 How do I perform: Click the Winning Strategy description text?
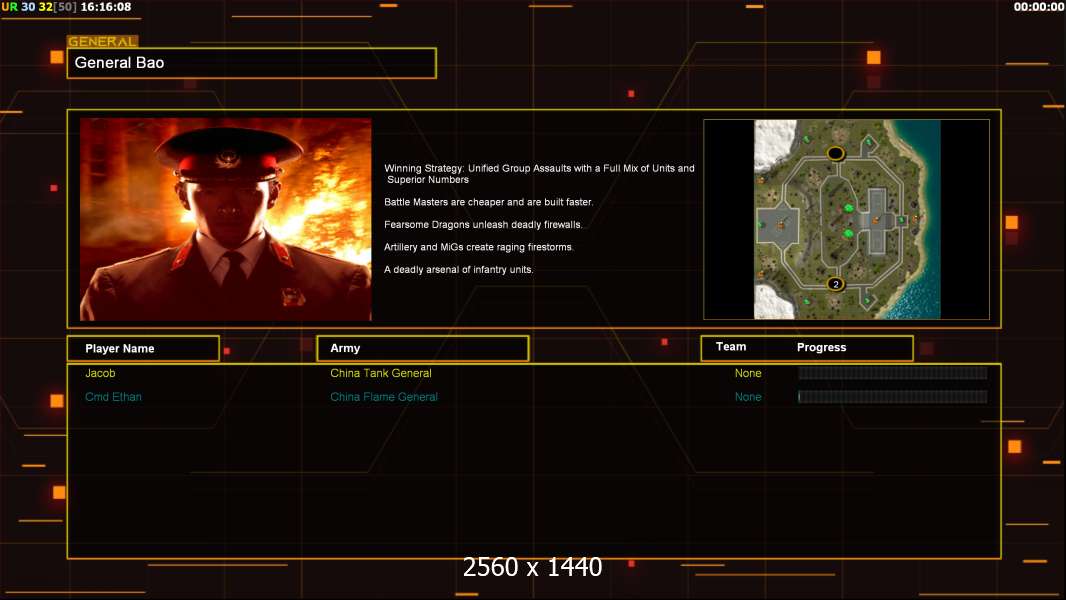[539, 174]
